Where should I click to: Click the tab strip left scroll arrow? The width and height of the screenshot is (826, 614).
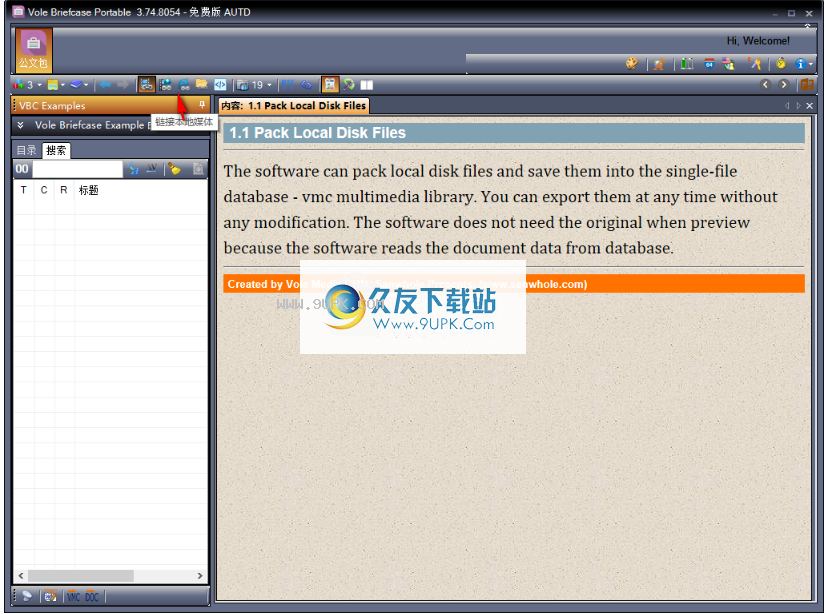787,105
